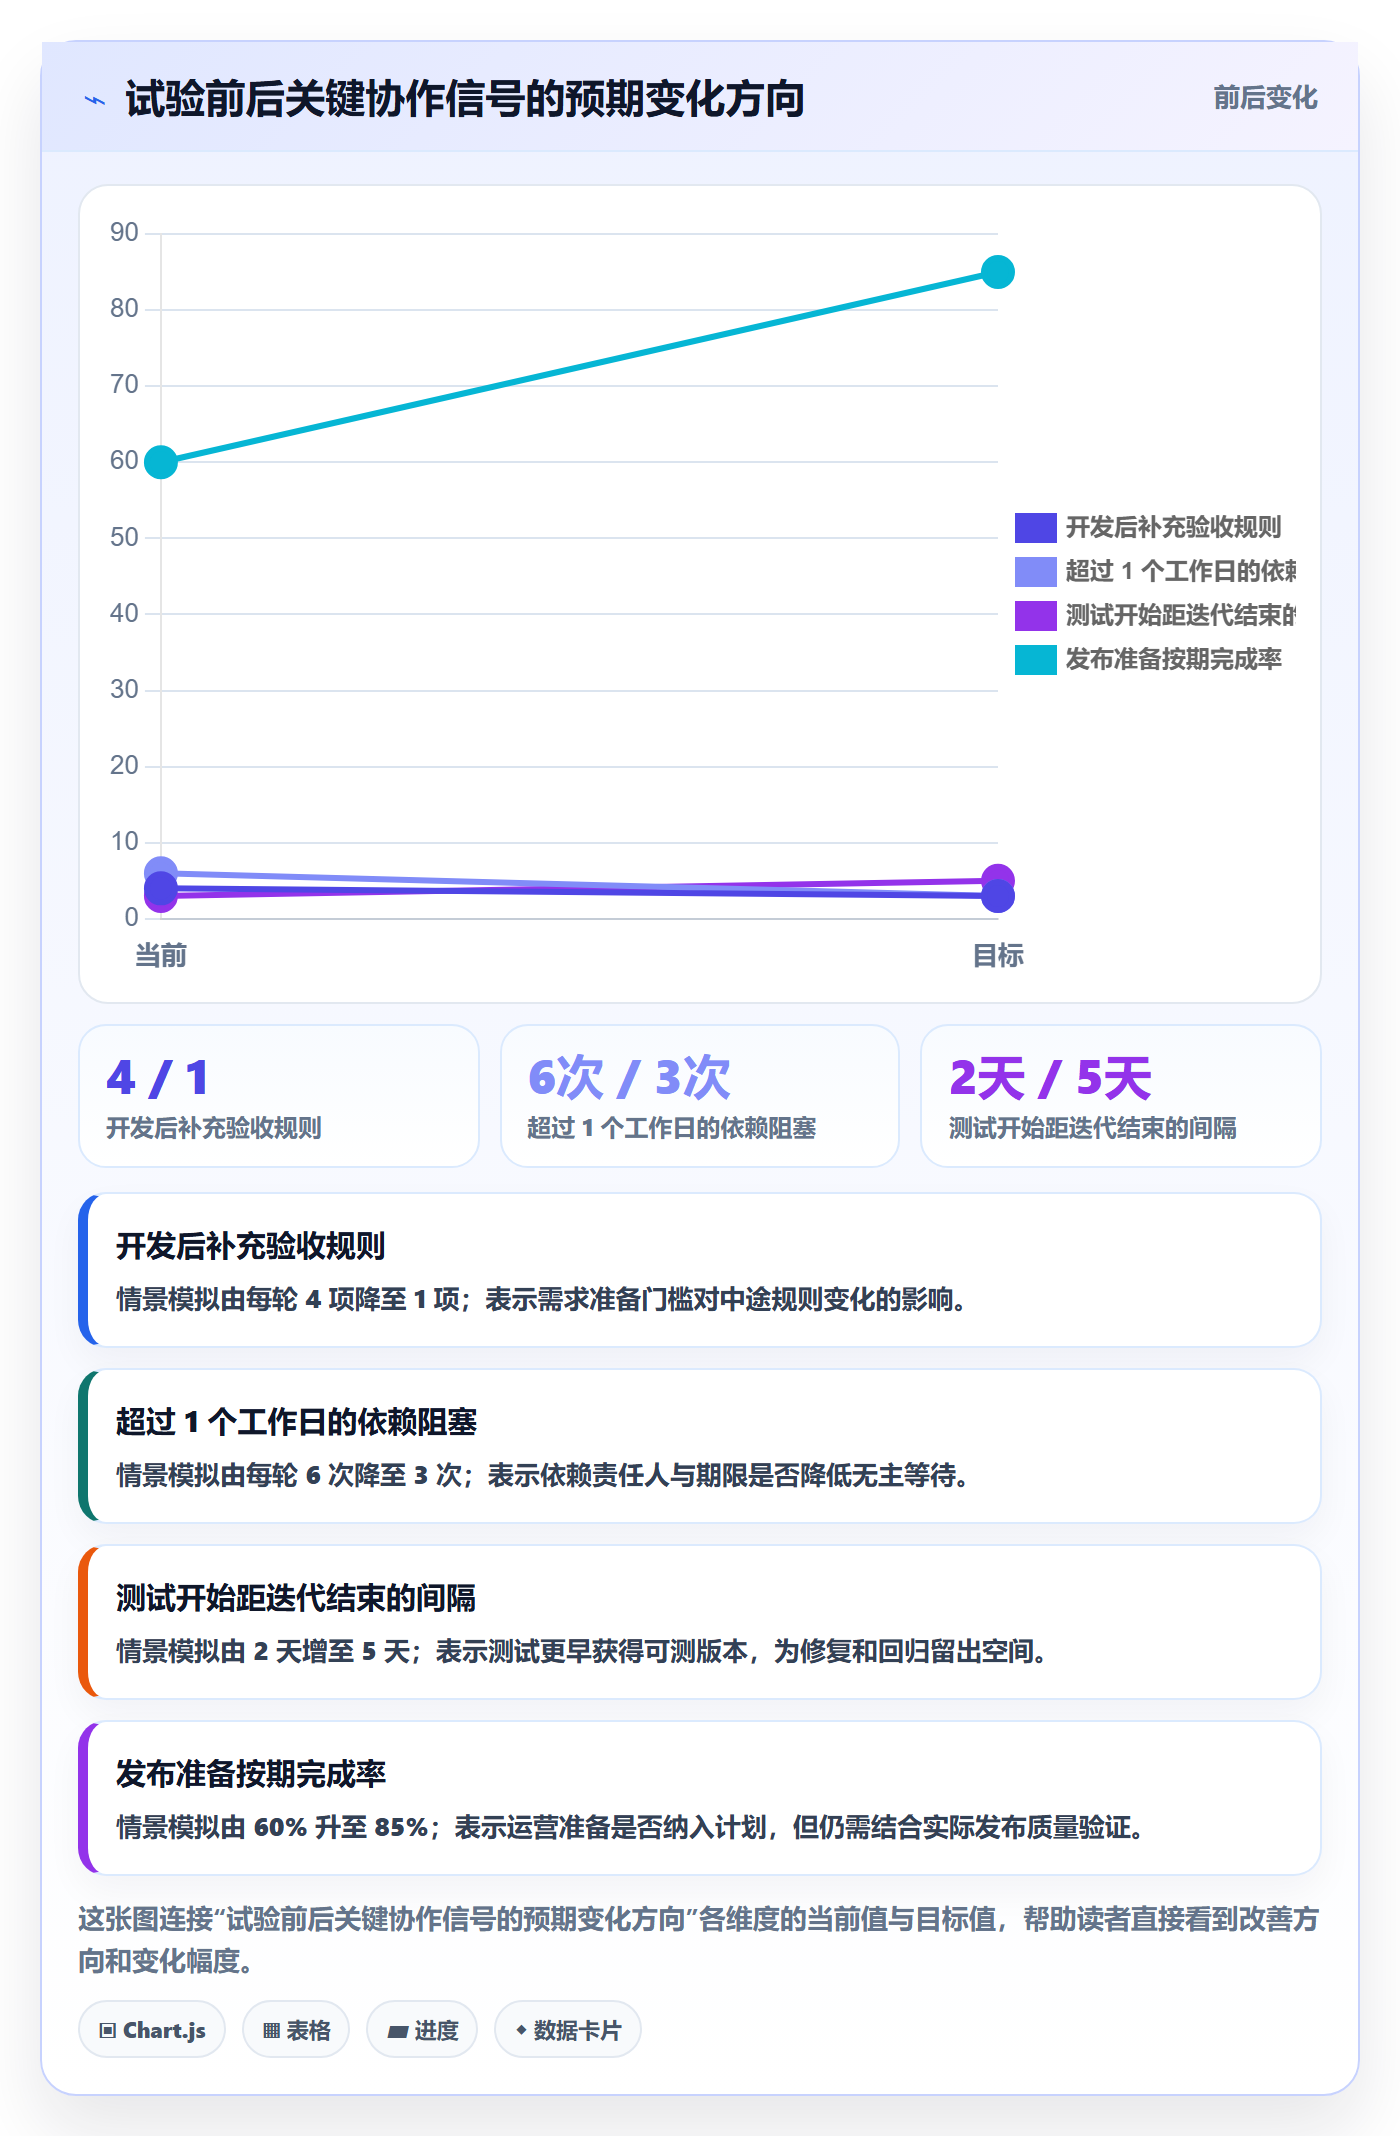
Task: Click the 目标 x-axis label
Action: (998, 956)
